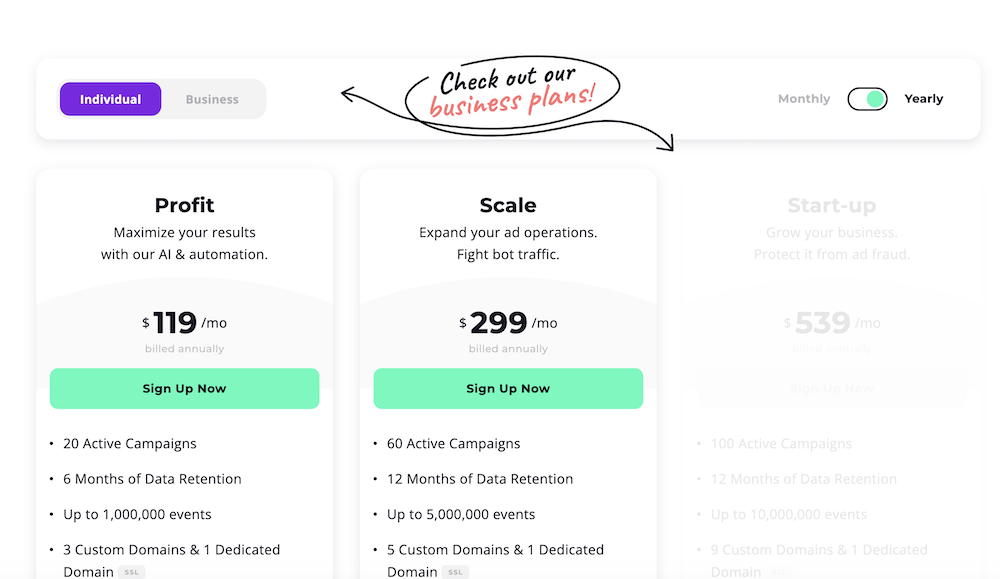Toggle the Monthly/Yearly billing switch
This screenshot has height=579, width=1000.
[x=867, y=99]
